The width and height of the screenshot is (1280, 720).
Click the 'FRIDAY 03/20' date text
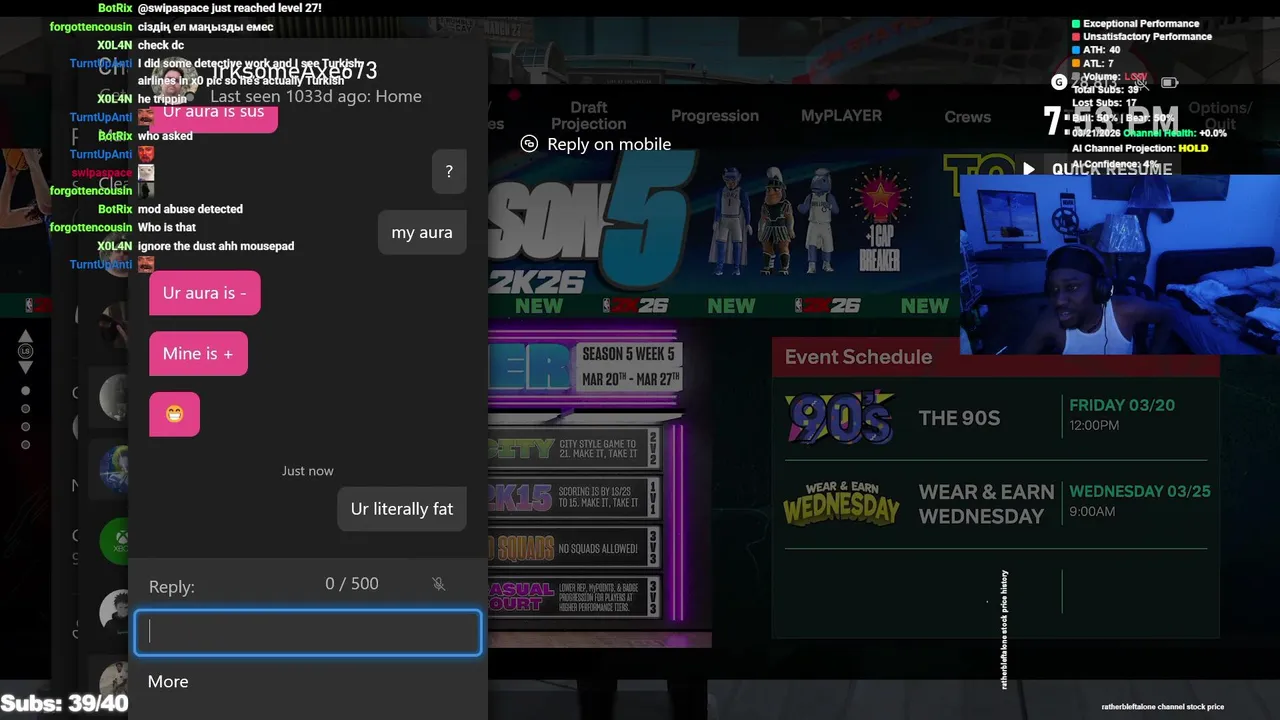coord(1122,406)
